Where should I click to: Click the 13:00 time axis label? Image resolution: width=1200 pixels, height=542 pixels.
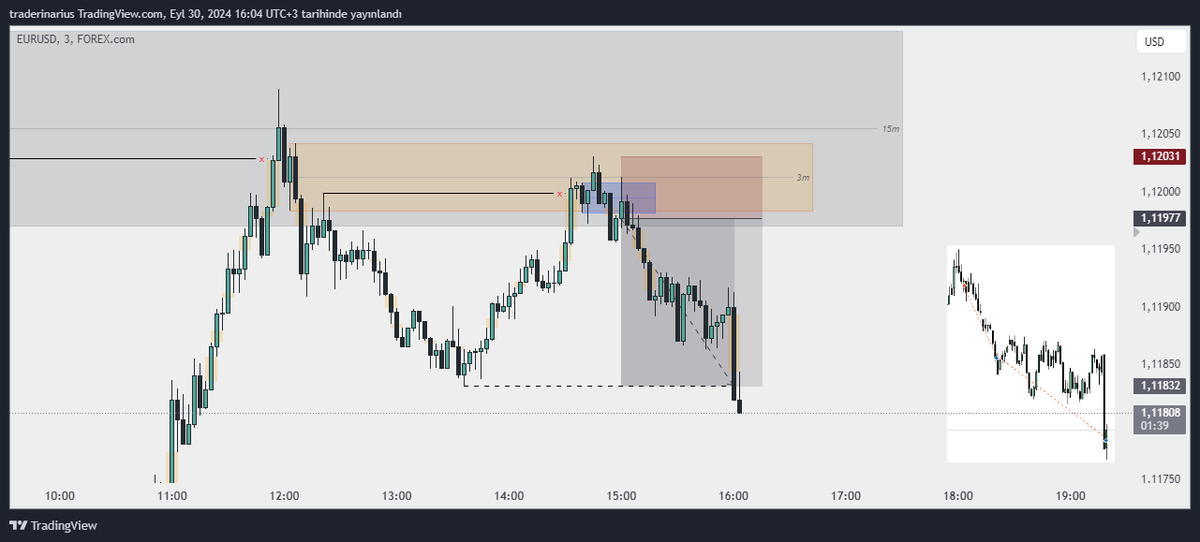397,495
